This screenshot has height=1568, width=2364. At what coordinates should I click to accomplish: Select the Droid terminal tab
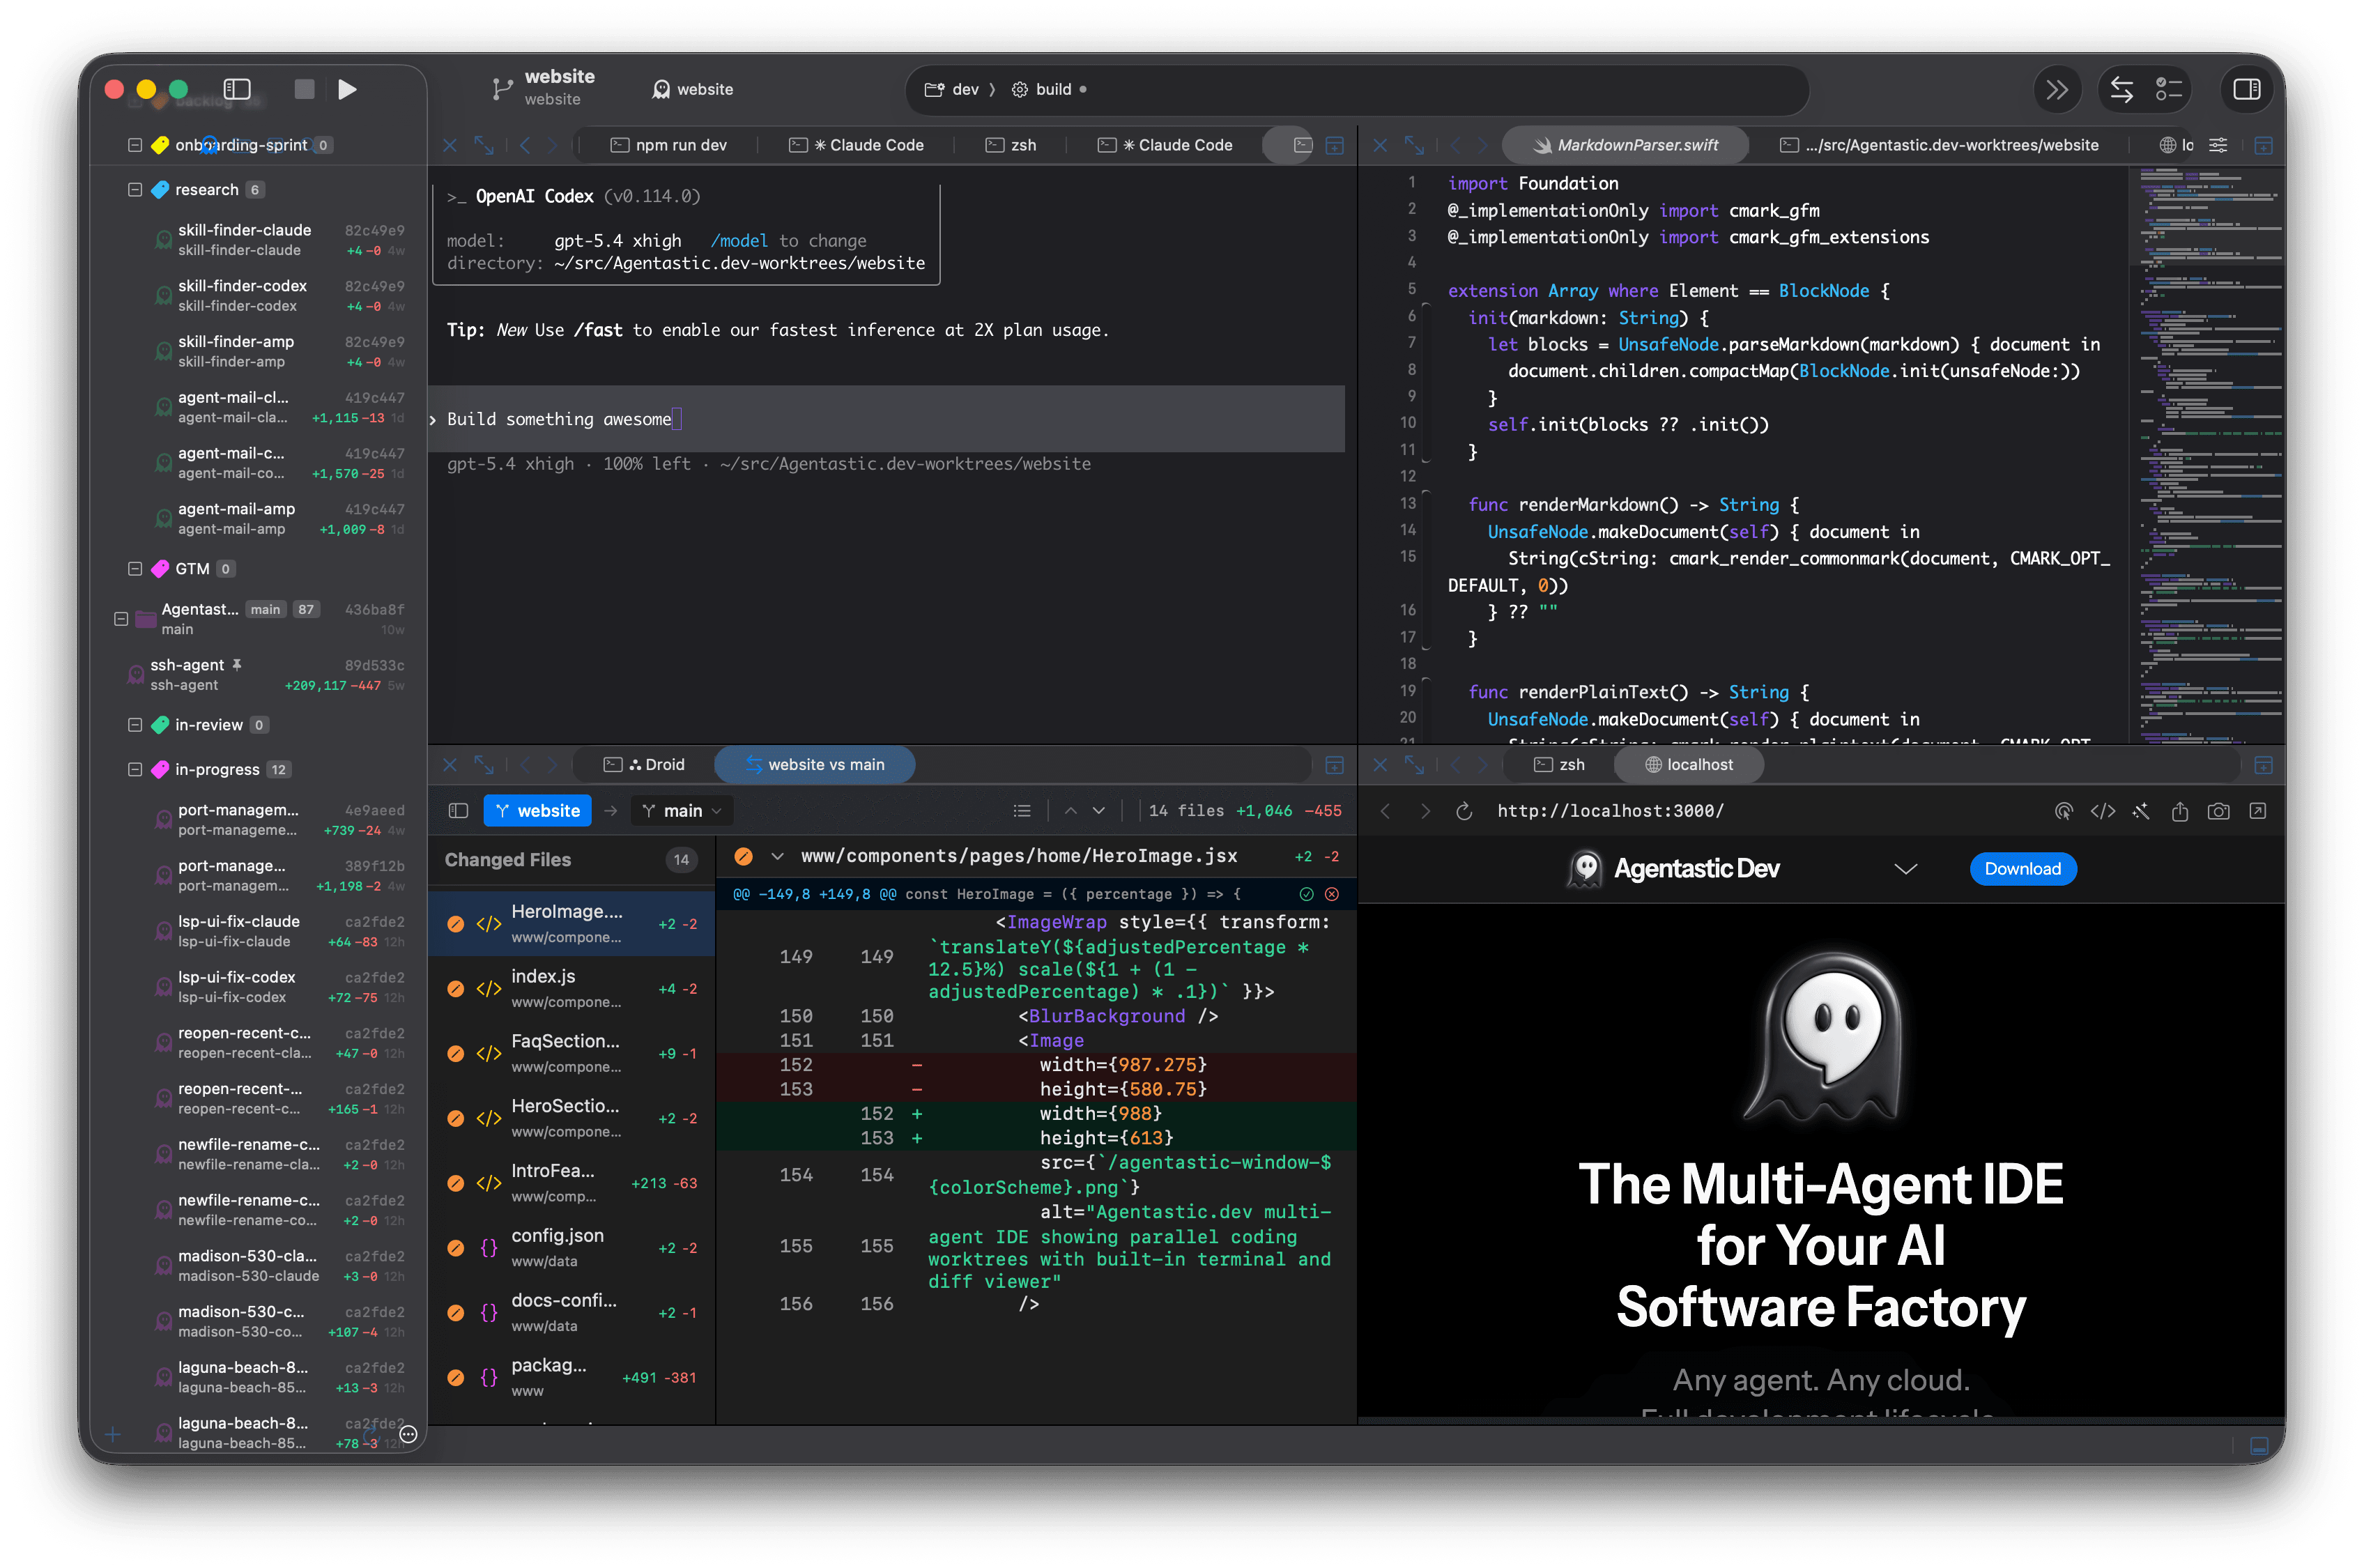click(x=645, y=765)
